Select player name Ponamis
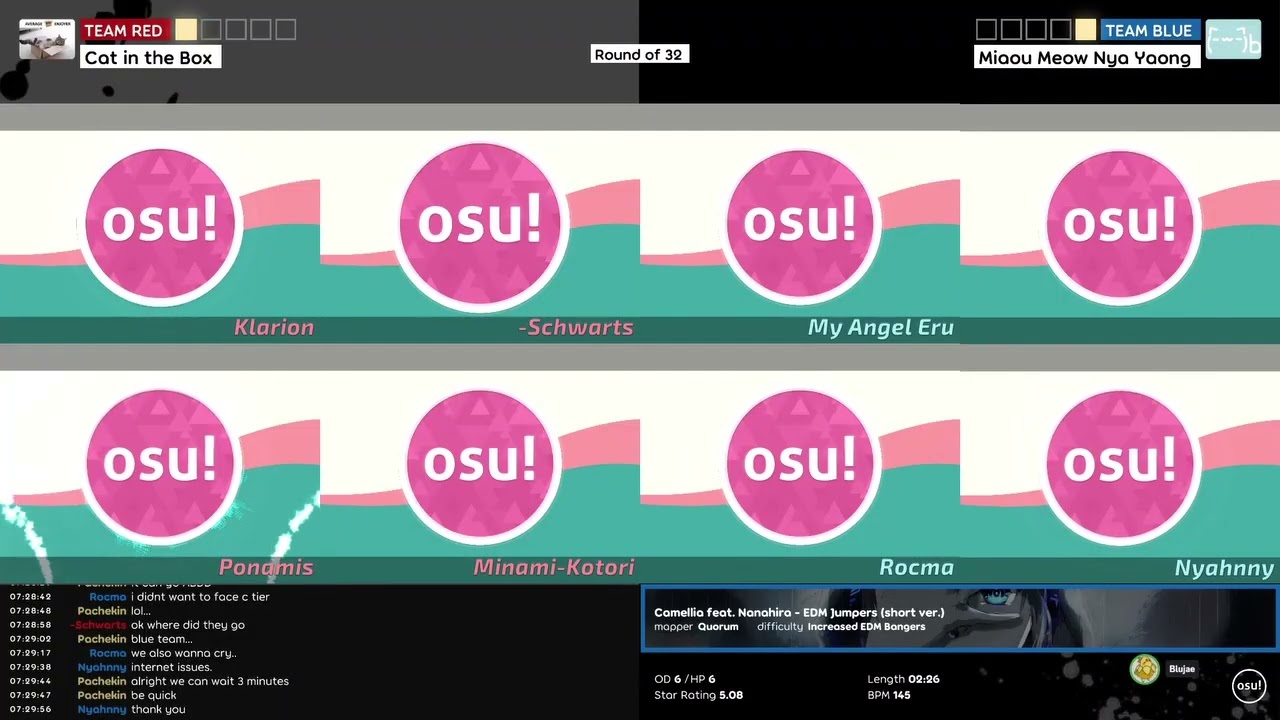The height and width of the screenshot is (720, 1280). 266,567
